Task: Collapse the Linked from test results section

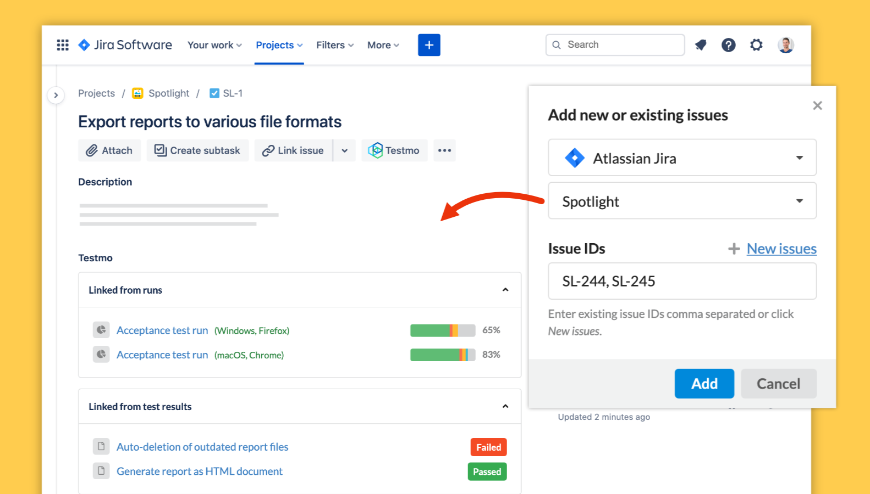Action: click(x=505, y=406)
